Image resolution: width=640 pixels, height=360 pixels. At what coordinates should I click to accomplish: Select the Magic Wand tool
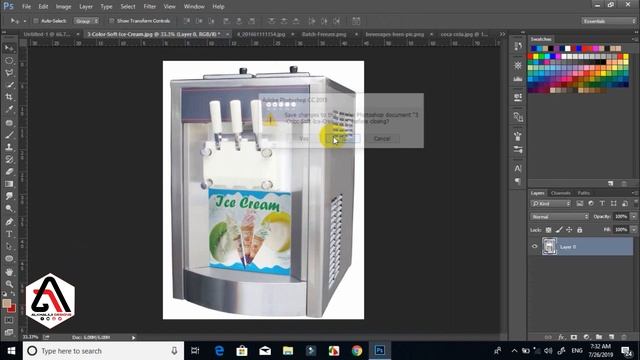point(9,85)
